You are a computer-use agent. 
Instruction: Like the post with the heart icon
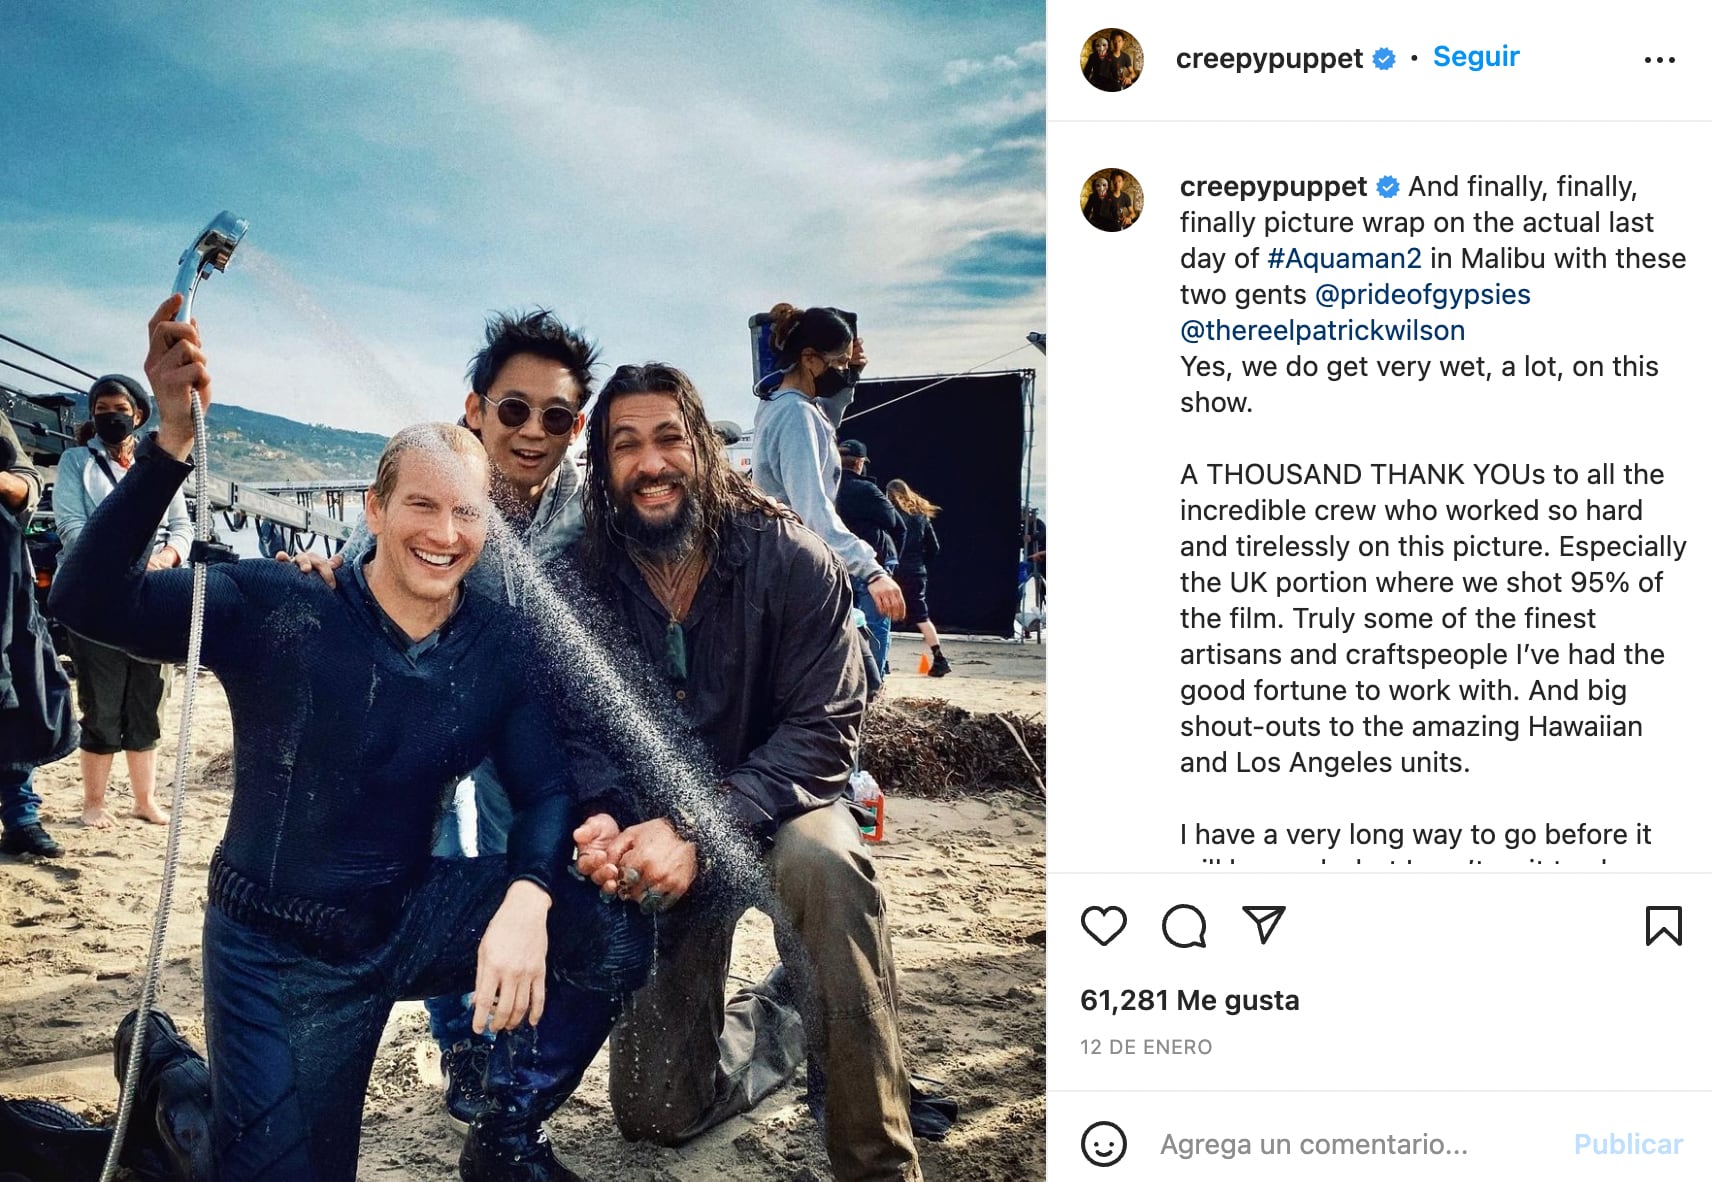coord(1104,926)
